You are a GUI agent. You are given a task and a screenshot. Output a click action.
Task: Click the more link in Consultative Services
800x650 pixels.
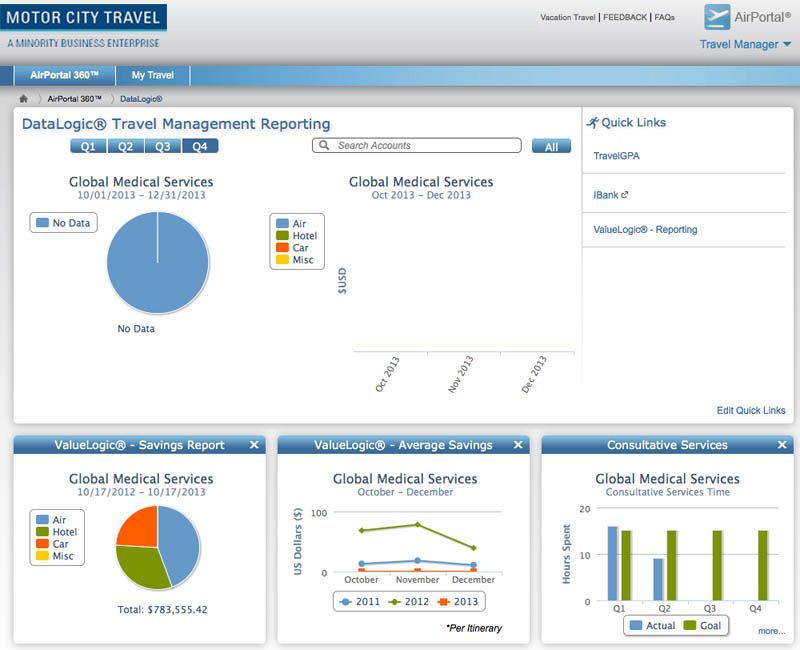pos(771,631)
